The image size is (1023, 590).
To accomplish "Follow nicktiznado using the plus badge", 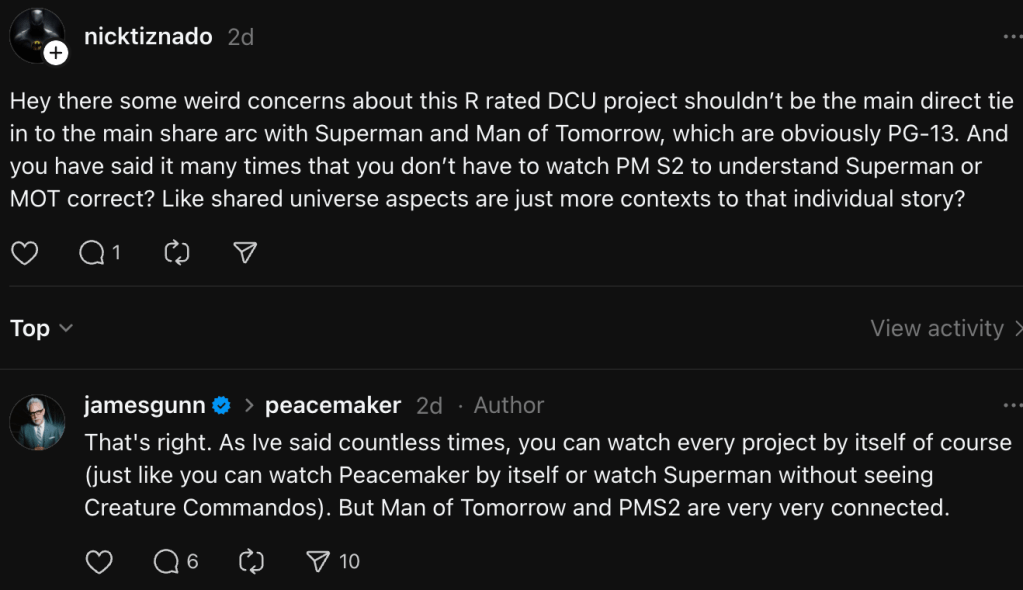I will point(56,53).
